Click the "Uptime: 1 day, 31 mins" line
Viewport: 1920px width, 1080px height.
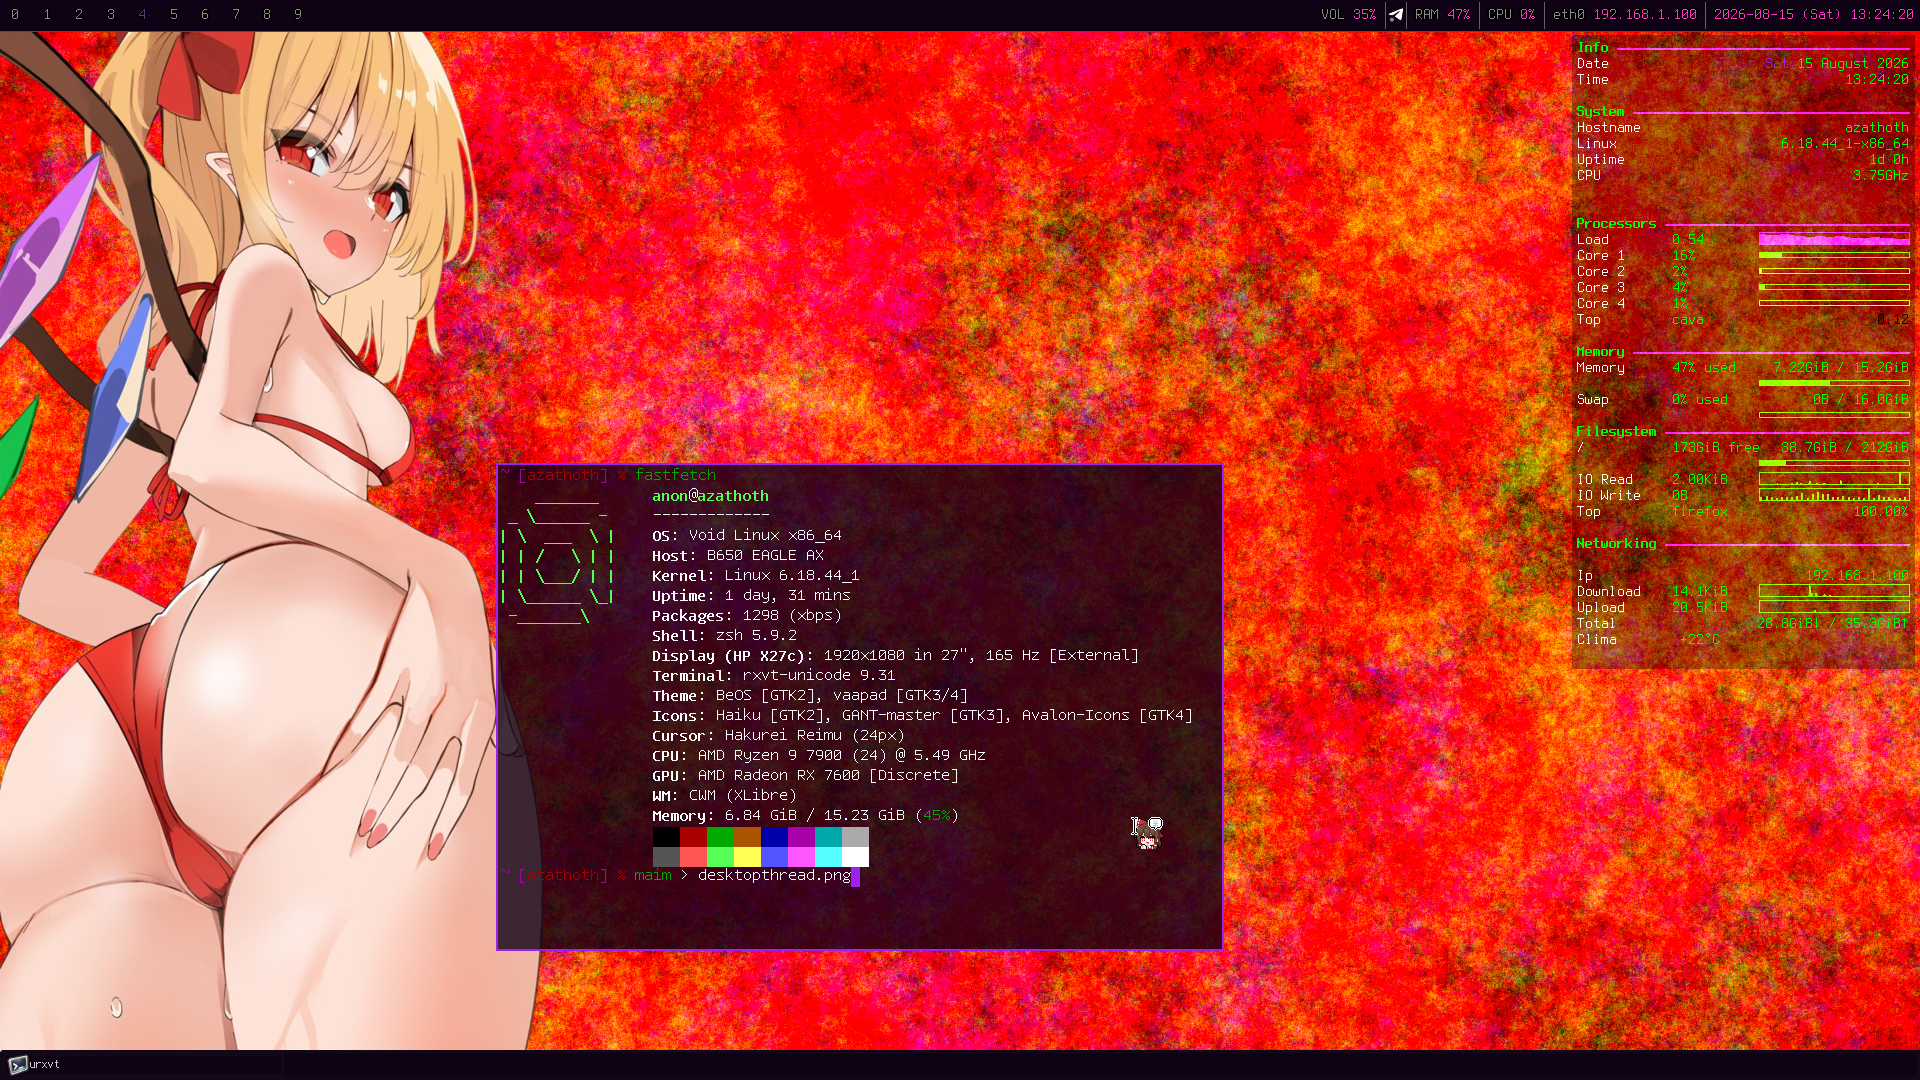[x=751, y=596]
